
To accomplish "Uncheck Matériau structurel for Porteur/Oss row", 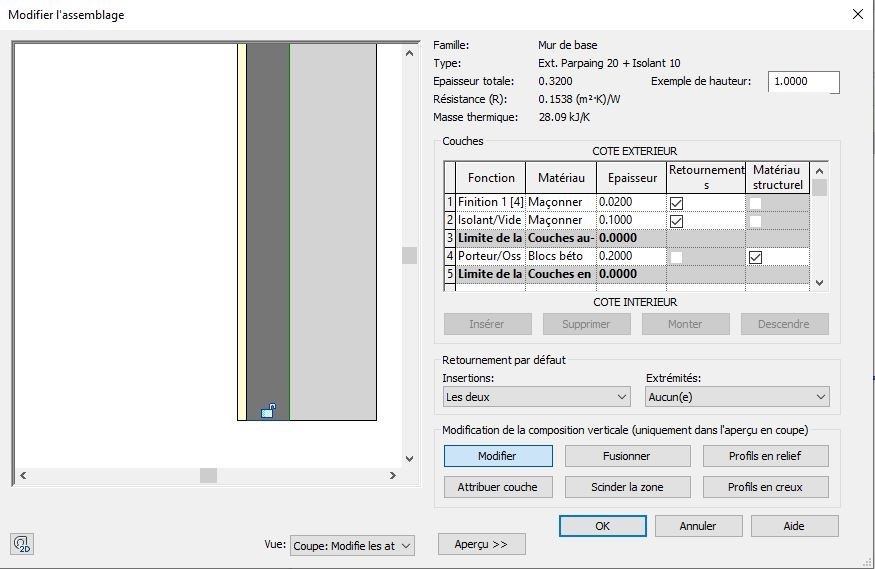I will coord(755,257).
